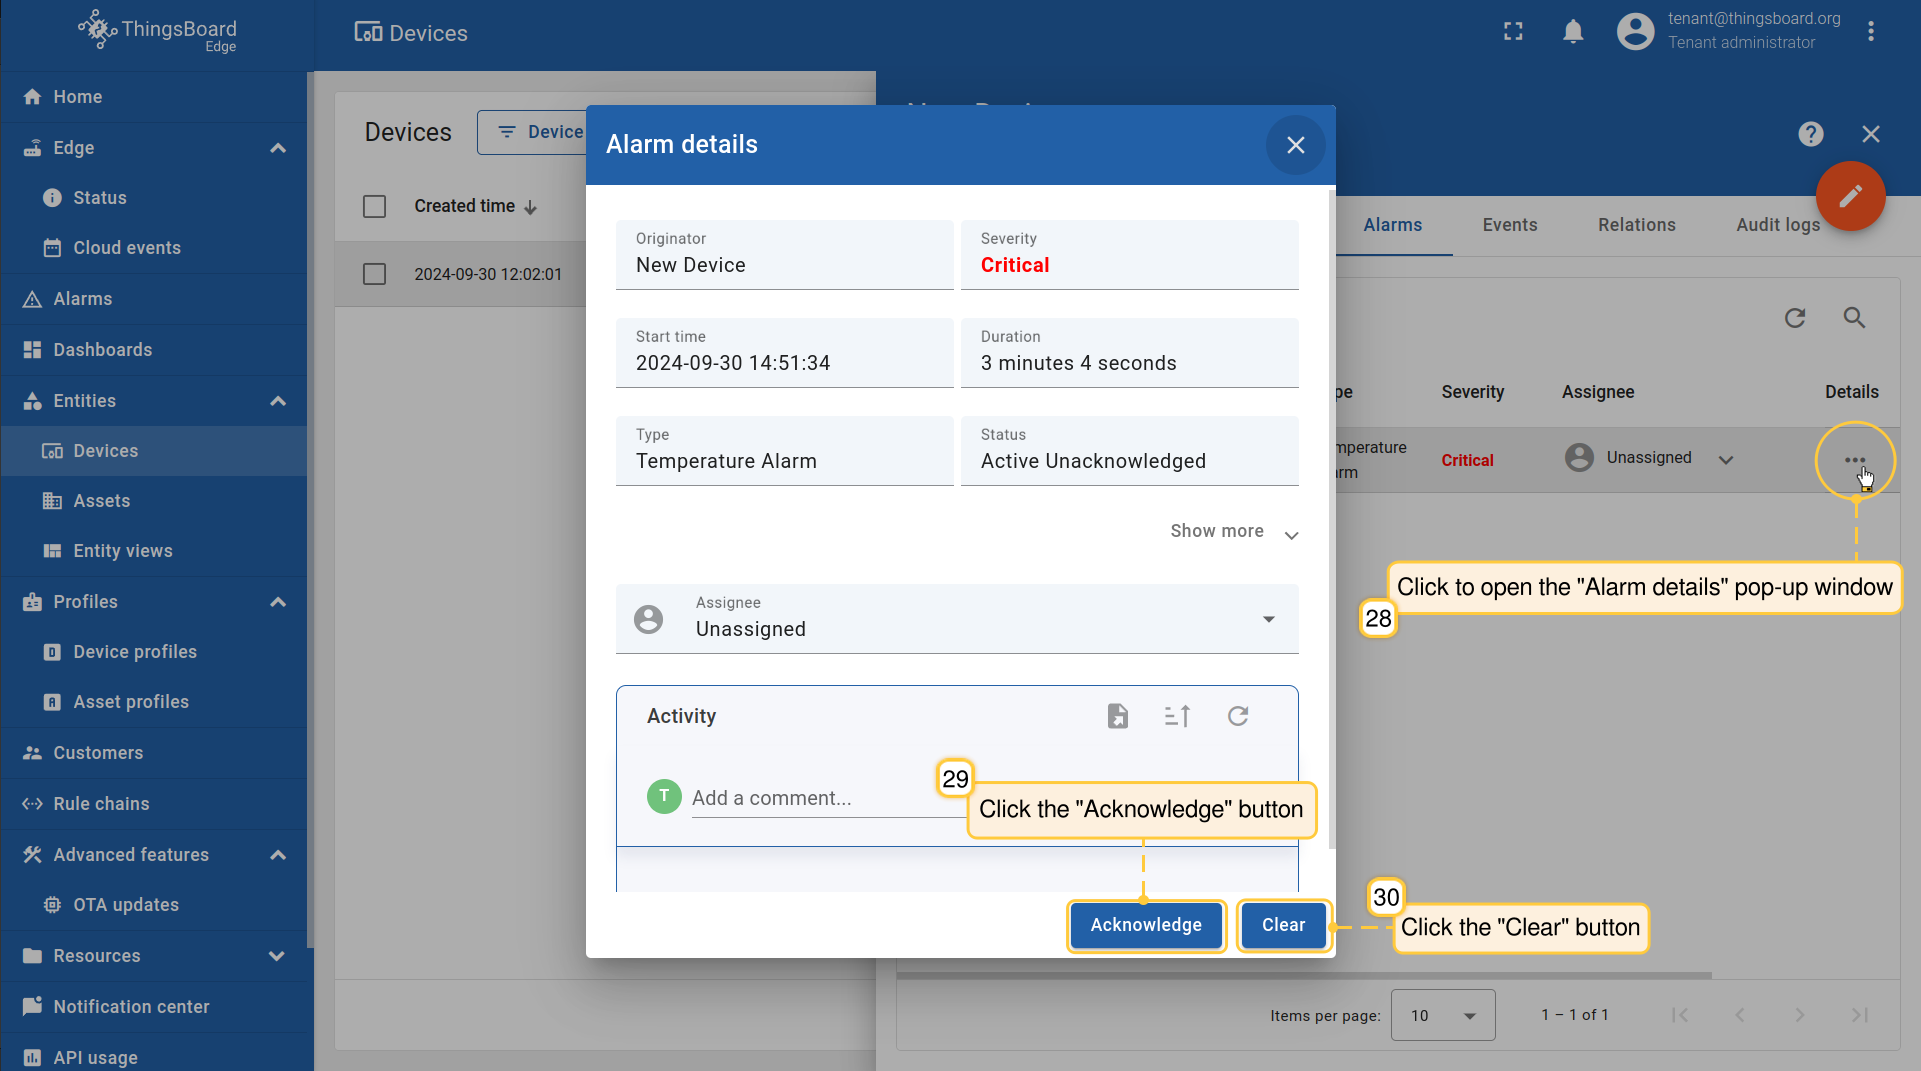Open Rule chains in sidebar
The image size is (1921, 1071).
[101, 804]
